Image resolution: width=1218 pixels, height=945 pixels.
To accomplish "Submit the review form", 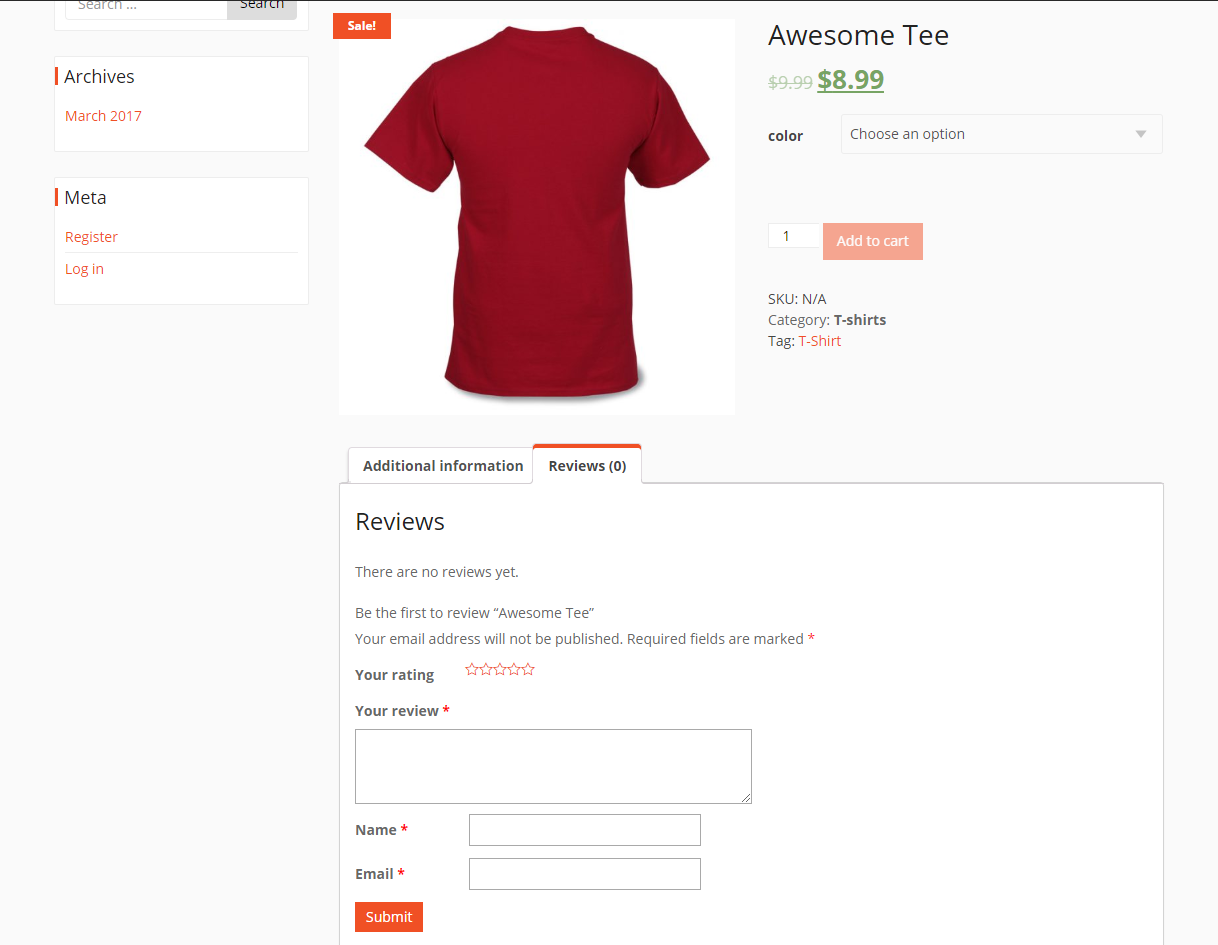I will (389, 917).
